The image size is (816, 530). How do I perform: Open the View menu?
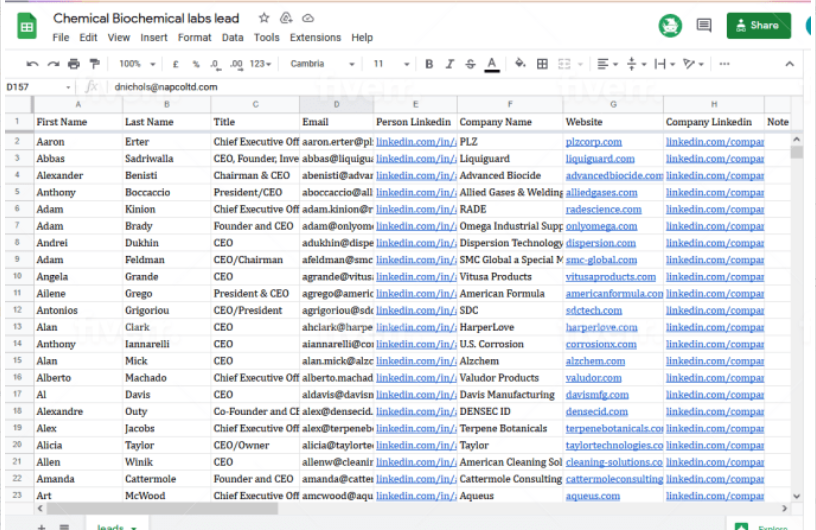(x=119, y=37)
